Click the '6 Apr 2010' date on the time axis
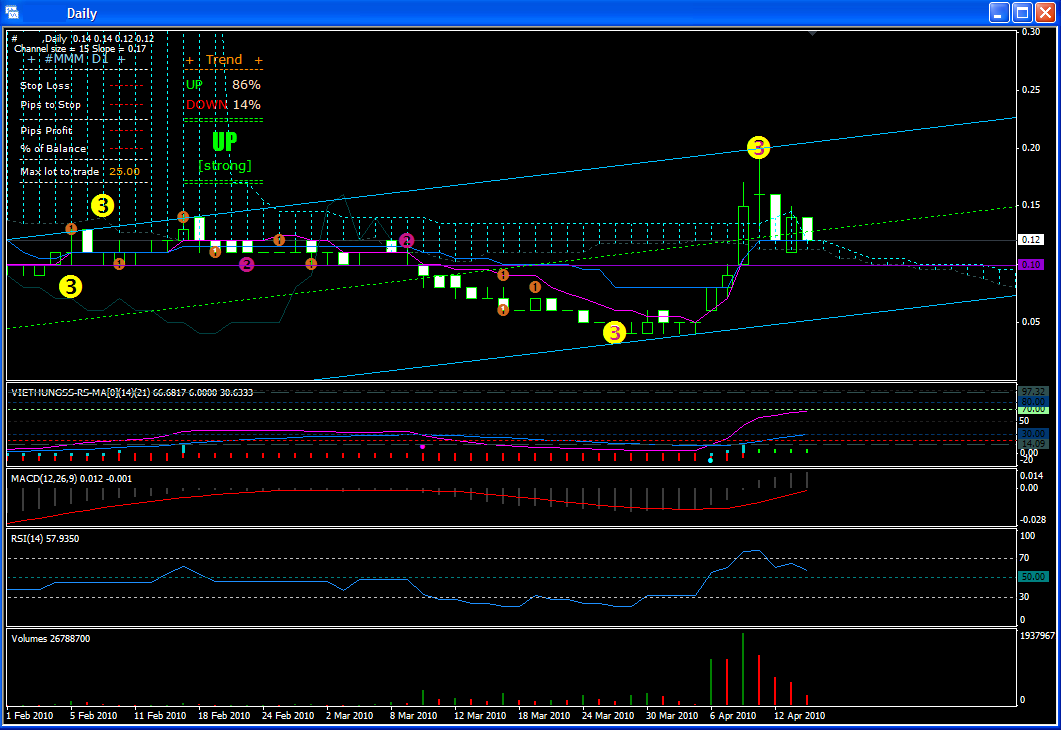 [733, 716]
